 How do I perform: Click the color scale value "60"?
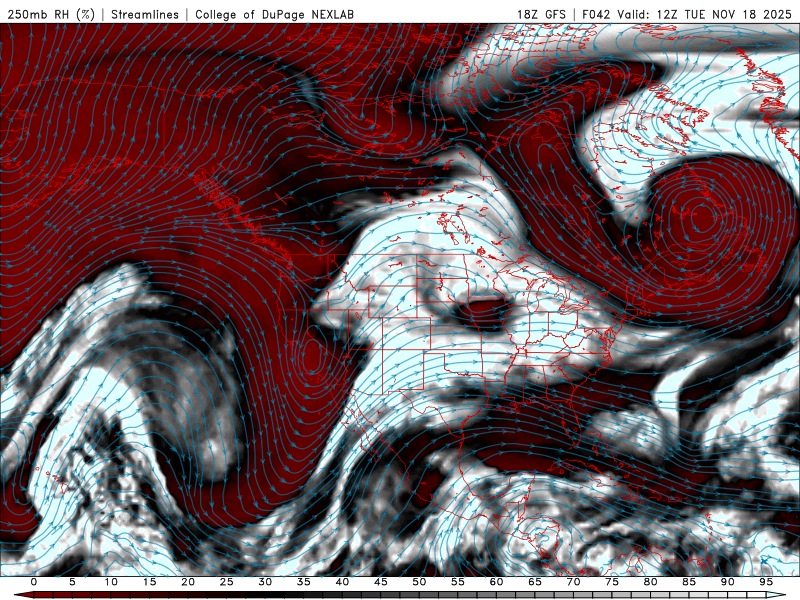point(496,582)
